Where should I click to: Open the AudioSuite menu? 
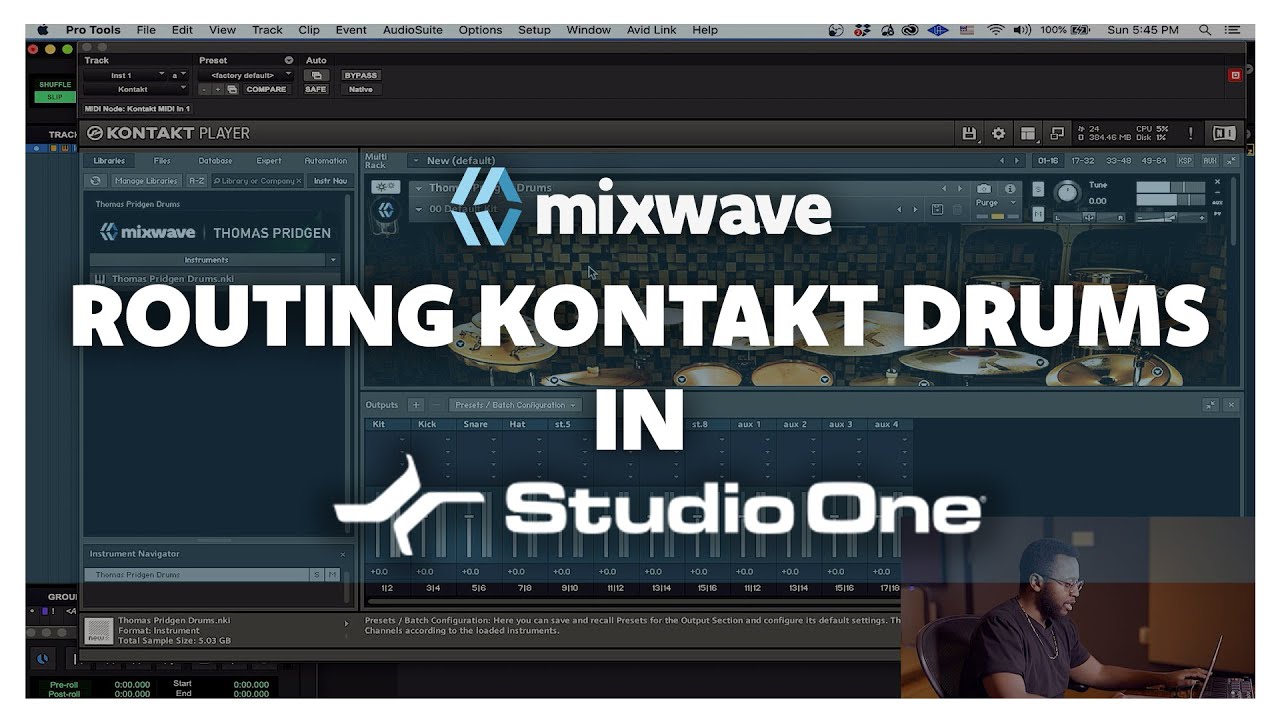(413, 30)
